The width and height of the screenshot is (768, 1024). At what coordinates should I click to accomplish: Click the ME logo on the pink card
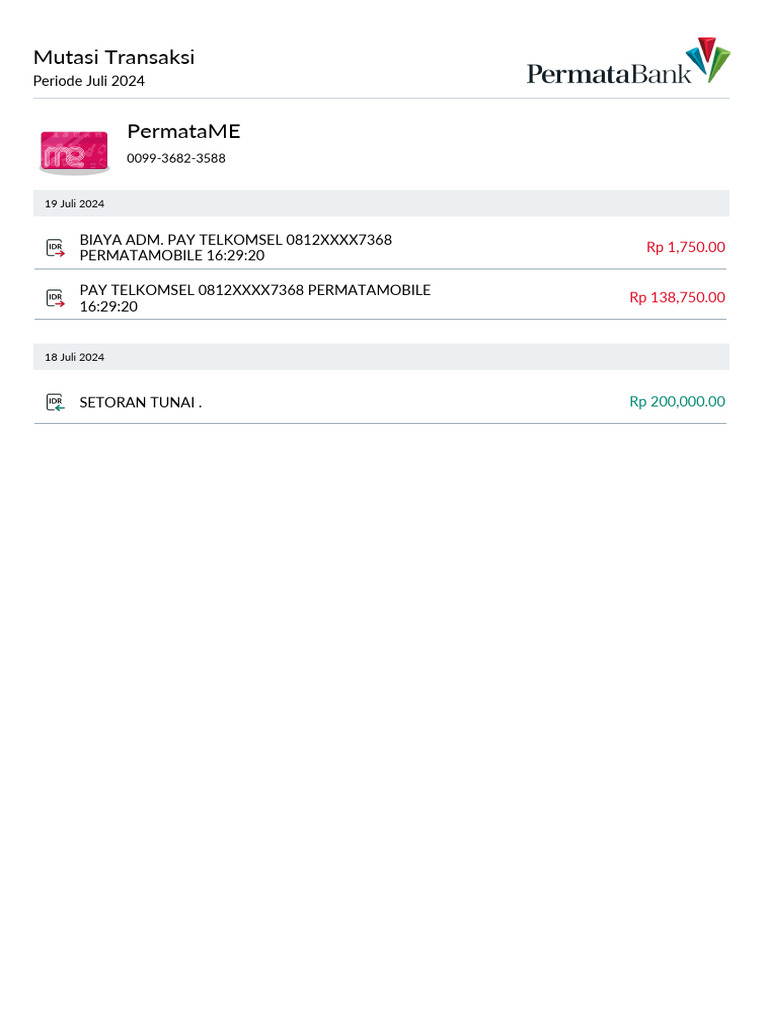65,156
